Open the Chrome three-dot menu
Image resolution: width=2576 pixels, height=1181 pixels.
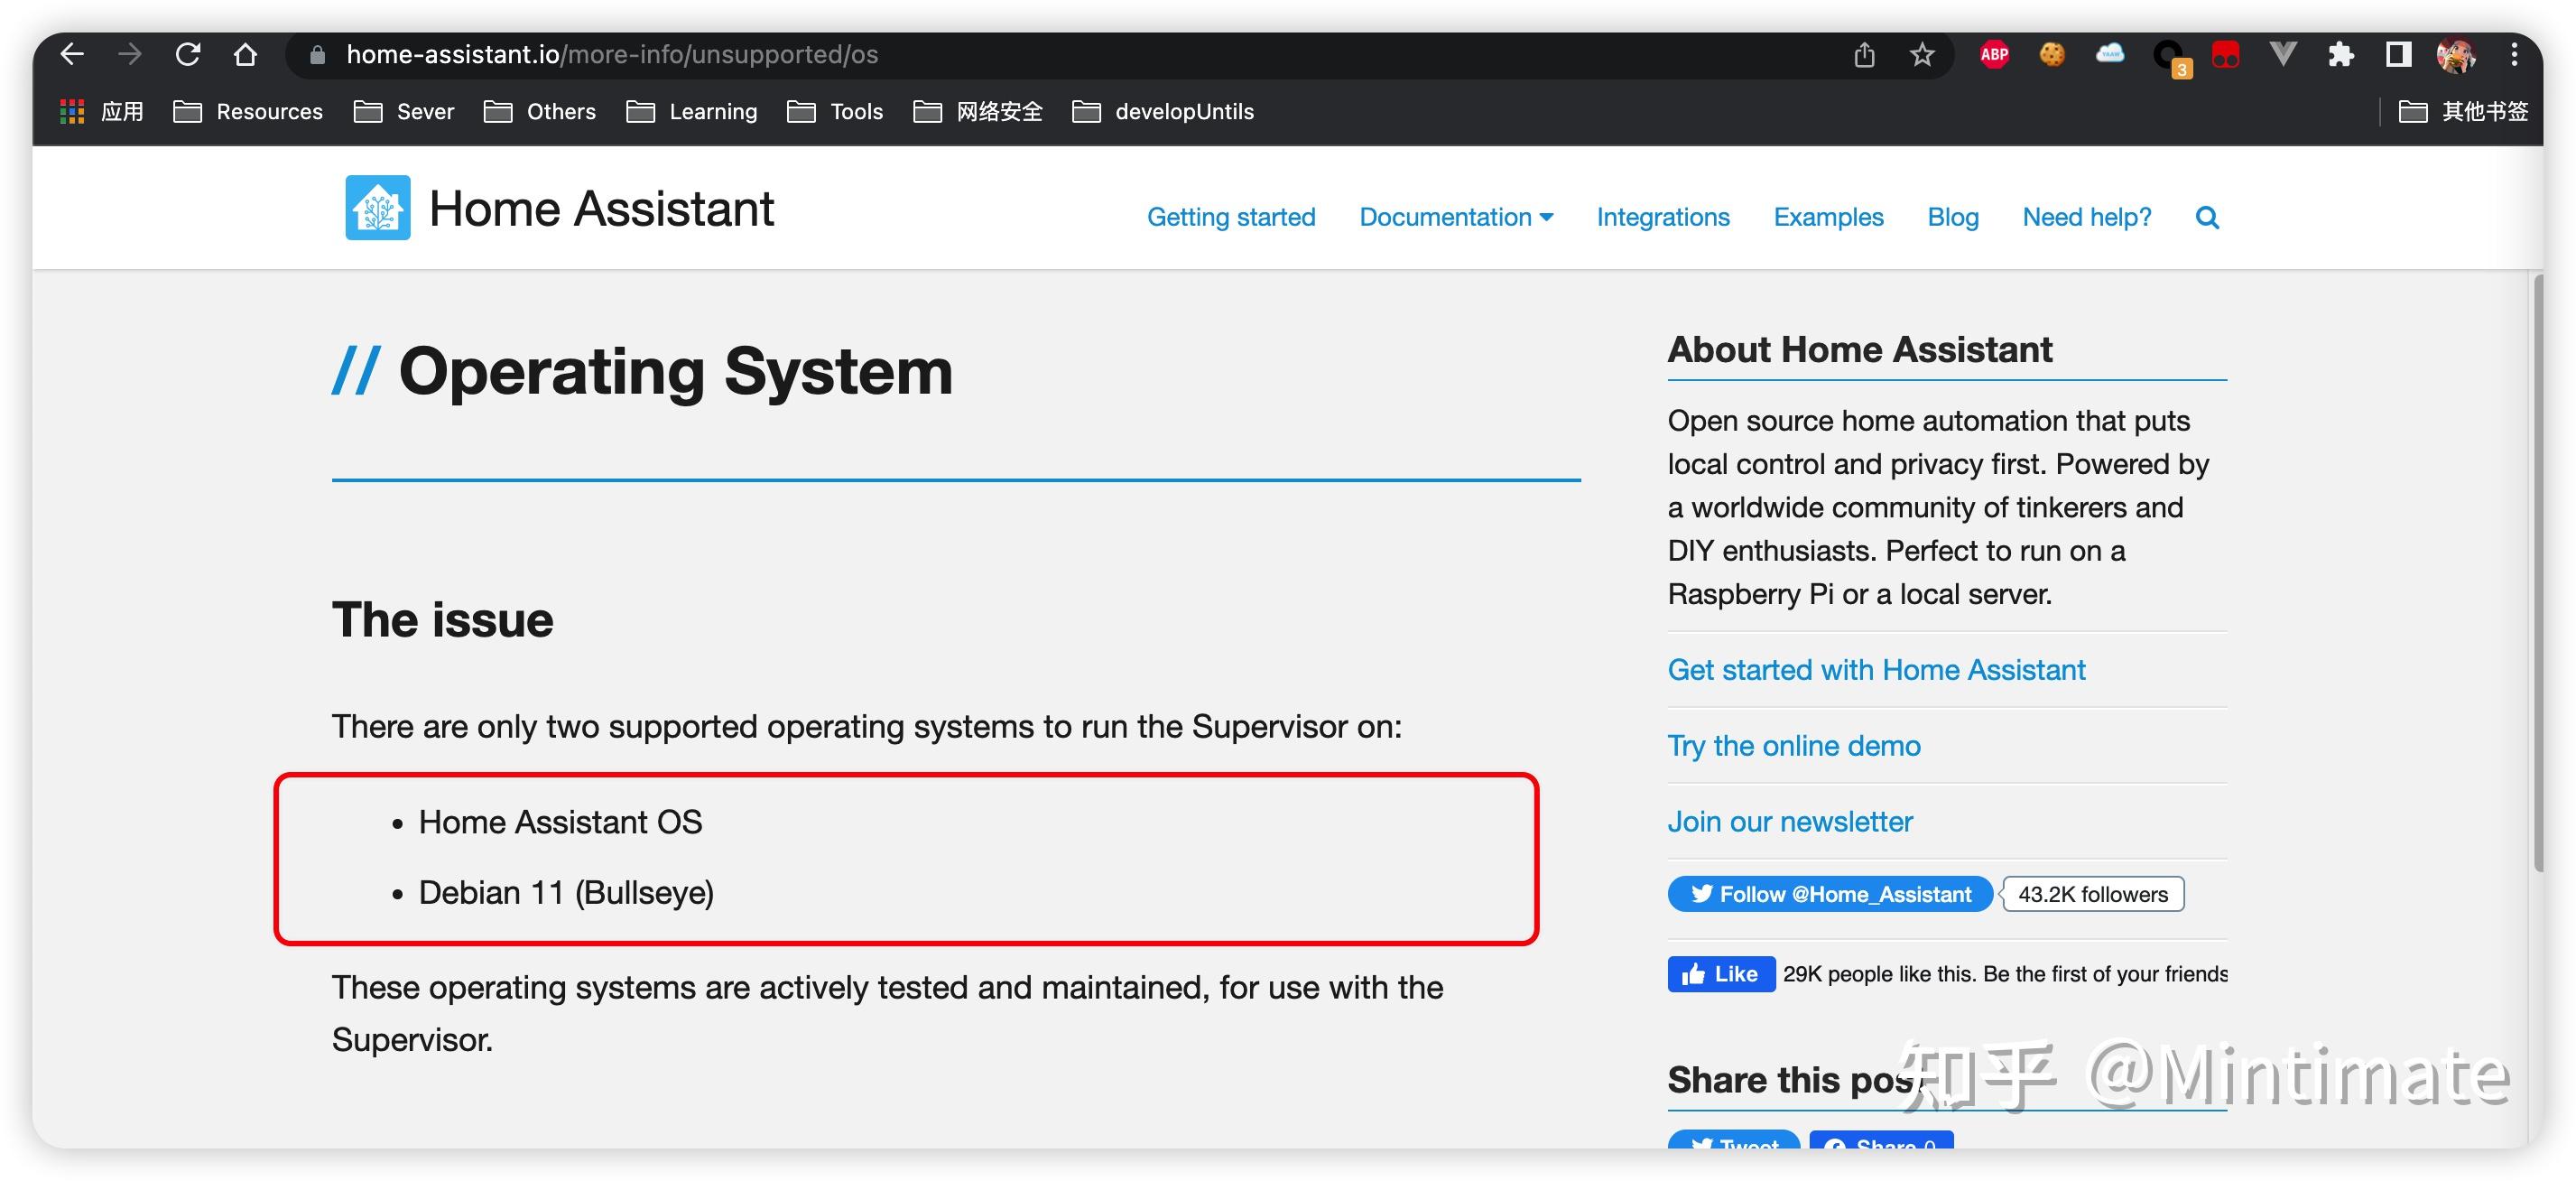(x=2514, y=54)
